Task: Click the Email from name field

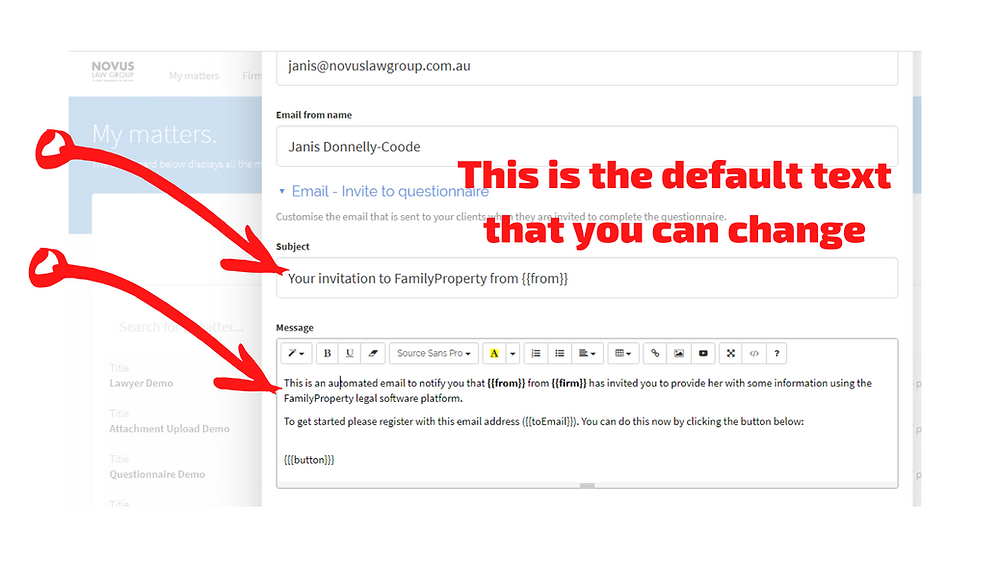Action: pyautogui.click(x=587, y=147)
